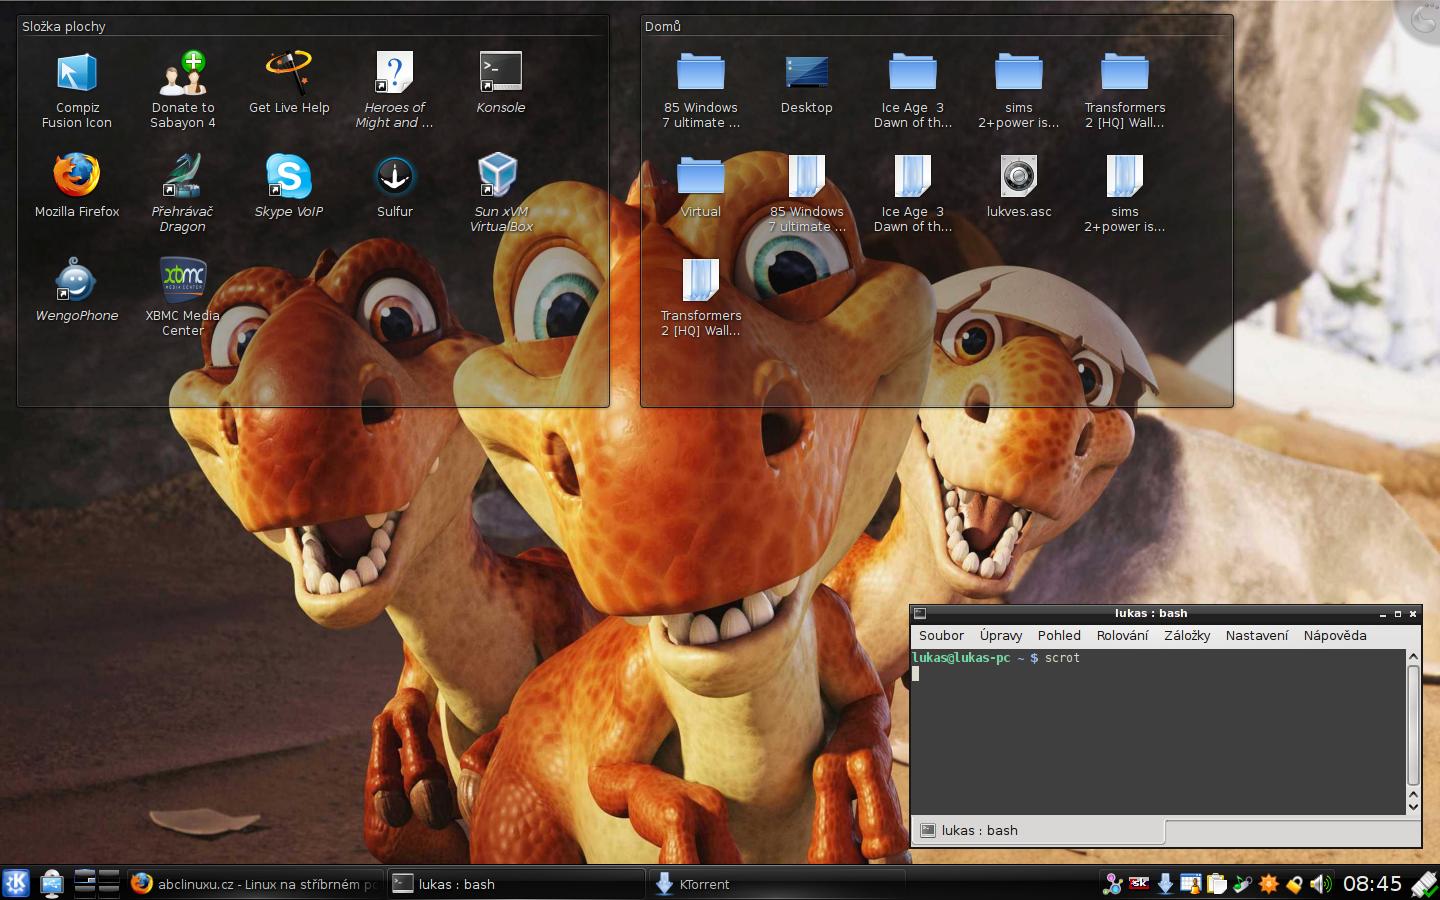The image size is (1440, 900).
Task: Open the volume speaker tray icon
Action: coord(1321,883)
